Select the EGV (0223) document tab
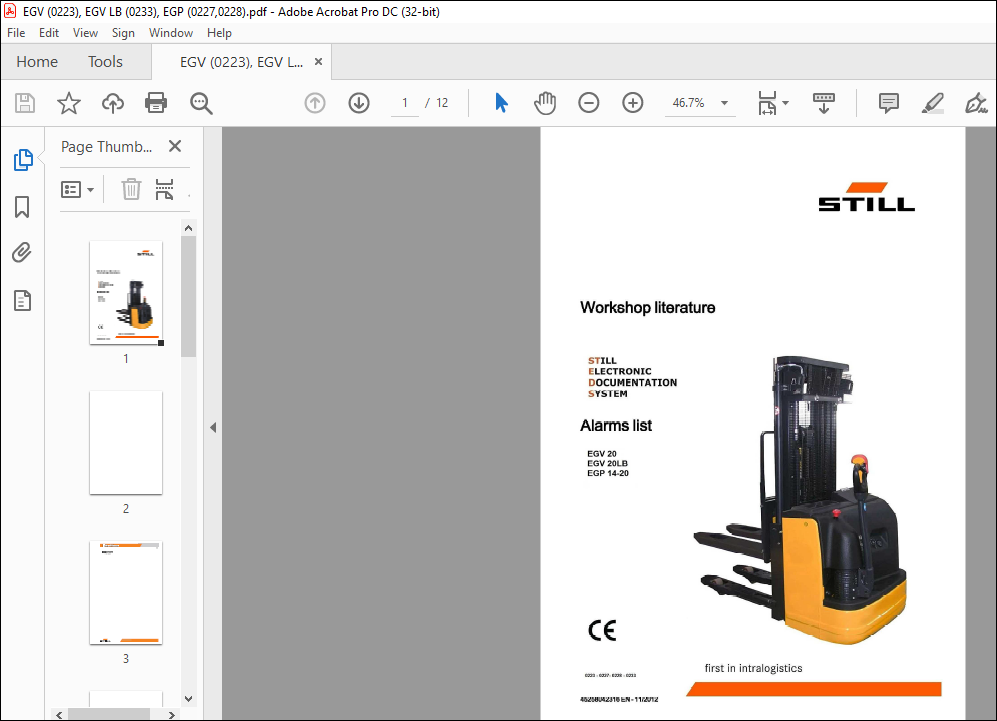997x721 pixels. tap(242, 62)
